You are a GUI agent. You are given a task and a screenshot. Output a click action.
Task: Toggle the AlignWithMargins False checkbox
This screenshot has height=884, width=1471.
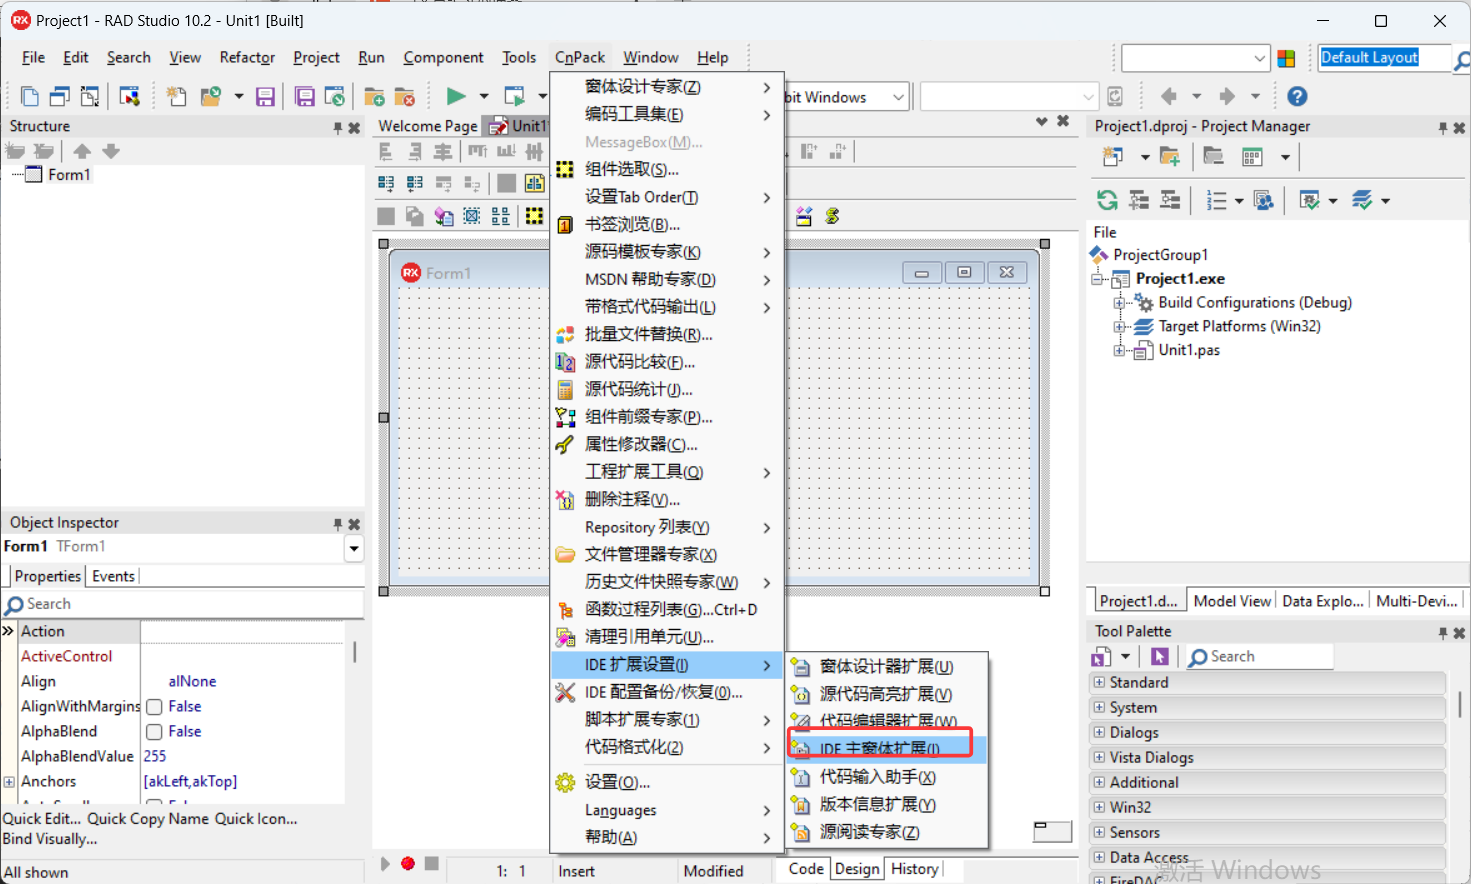[155, 707]
